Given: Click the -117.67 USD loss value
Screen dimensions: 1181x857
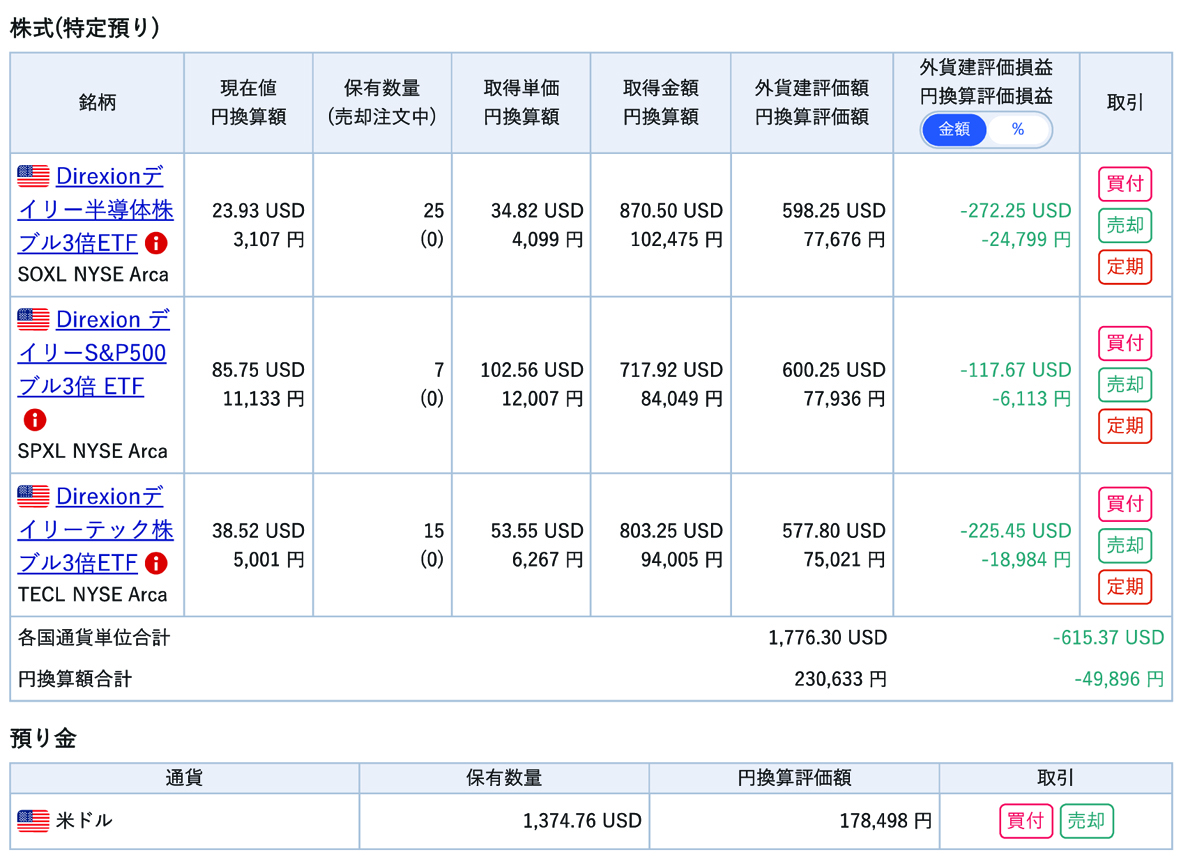Looking at the screenshot, I should coord(1015,370).
